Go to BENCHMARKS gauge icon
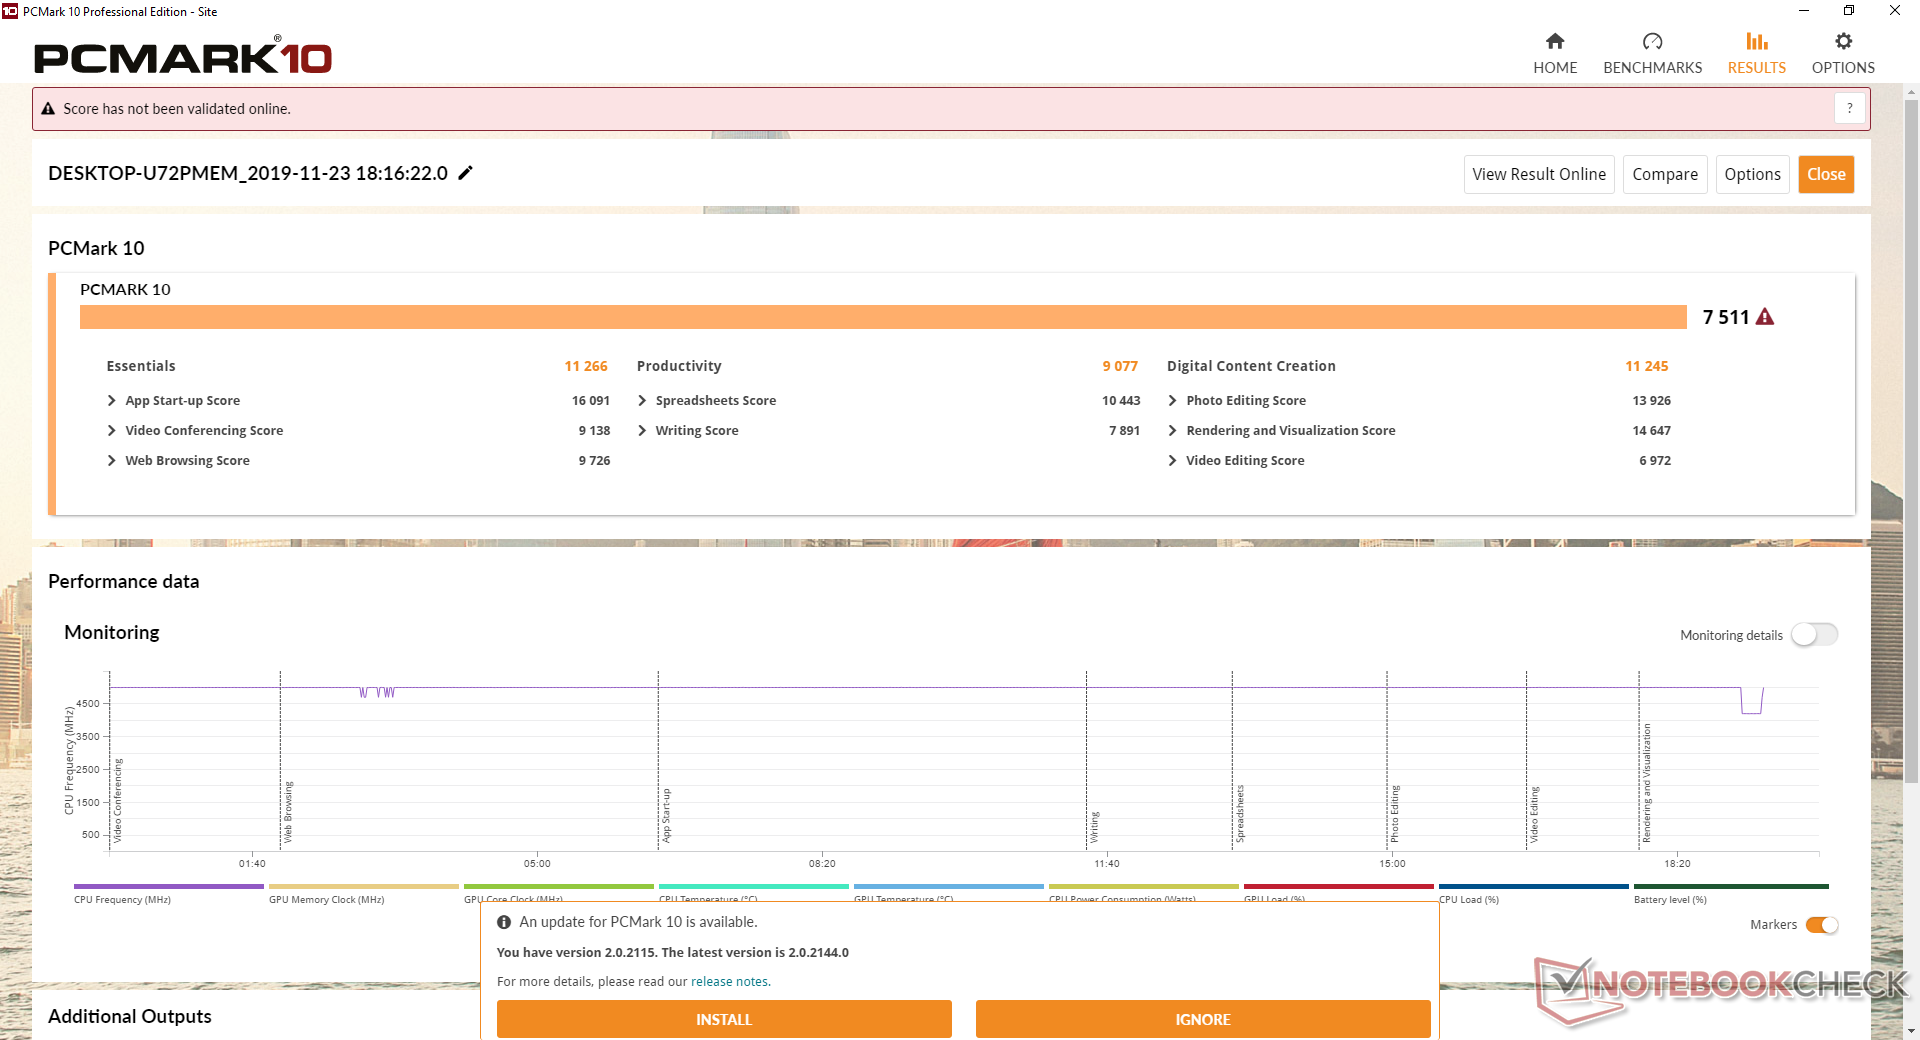 coord(1652,41)
